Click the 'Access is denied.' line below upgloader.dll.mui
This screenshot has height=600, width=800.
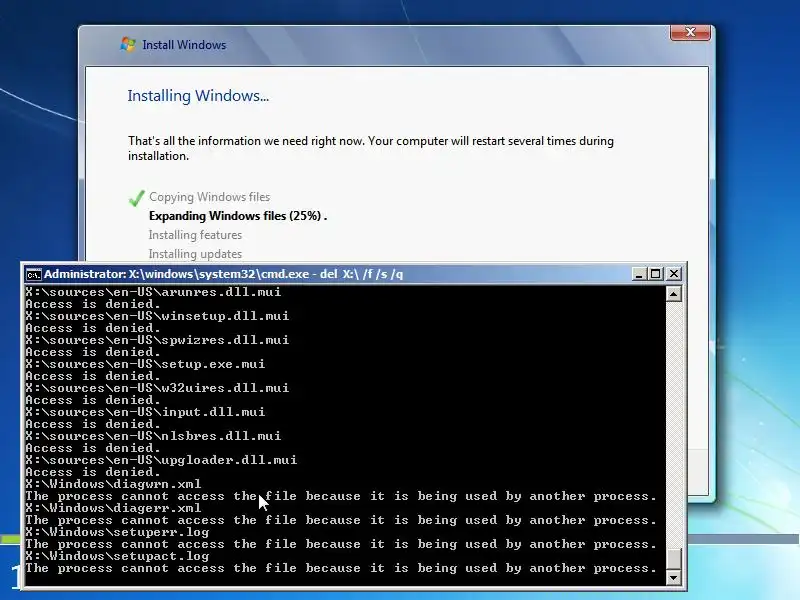pos(93,472)
